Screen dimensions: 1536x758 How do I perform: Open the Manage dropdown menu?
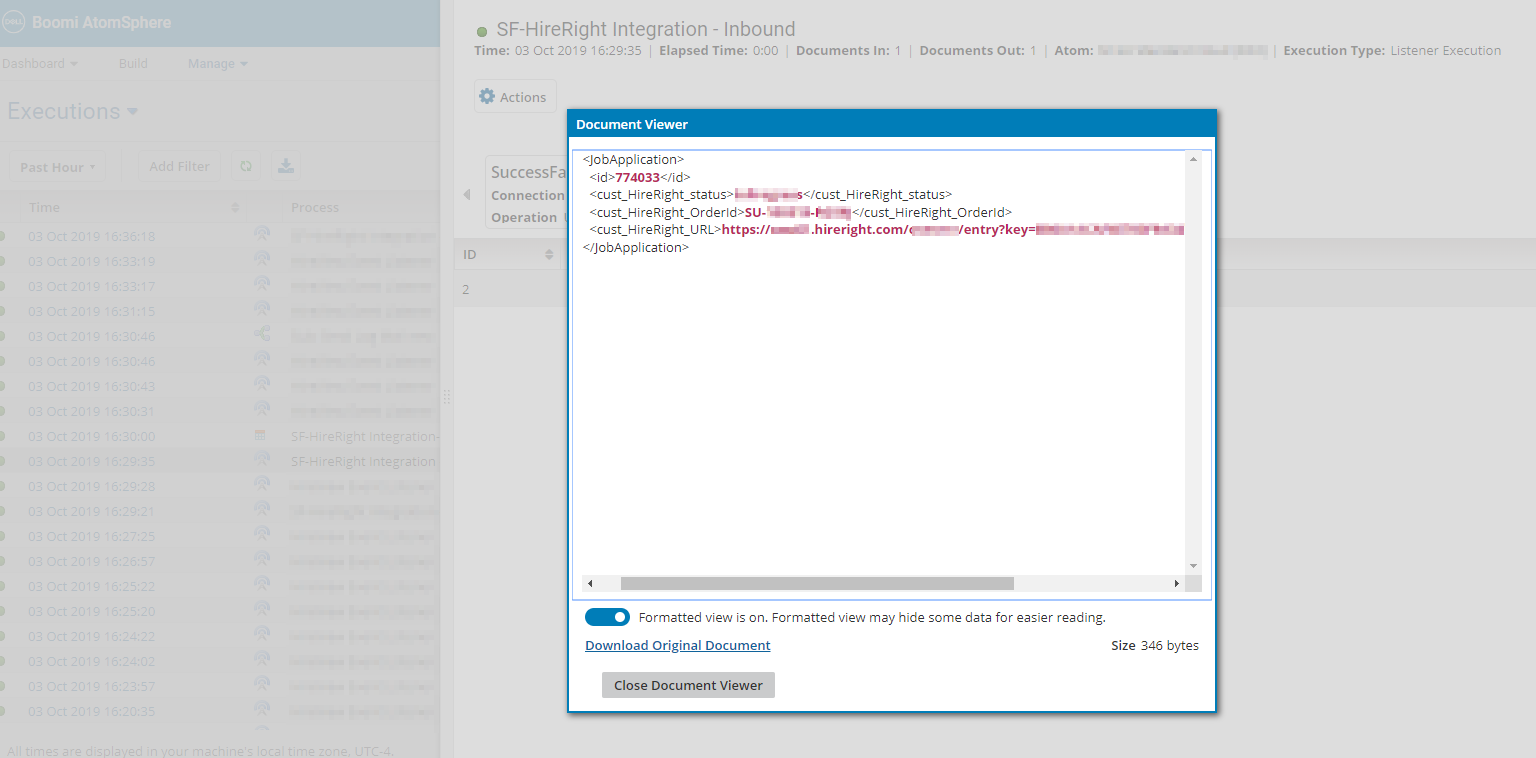tap(218, 63)
